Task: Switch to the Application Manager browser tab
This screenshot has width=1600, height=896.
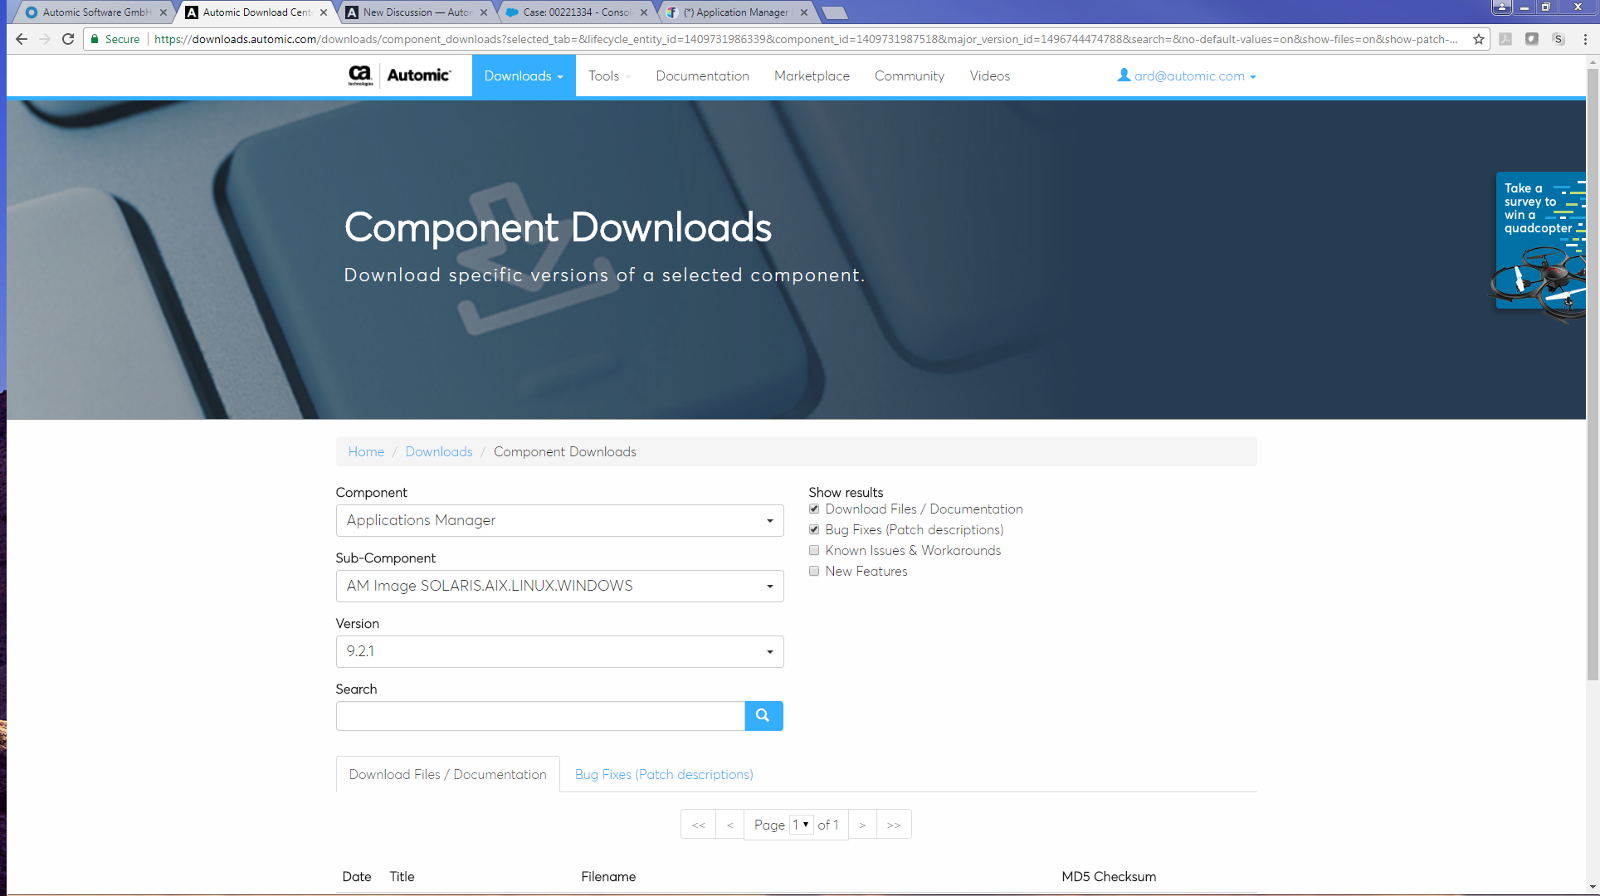Action: (x=735, y=12)
